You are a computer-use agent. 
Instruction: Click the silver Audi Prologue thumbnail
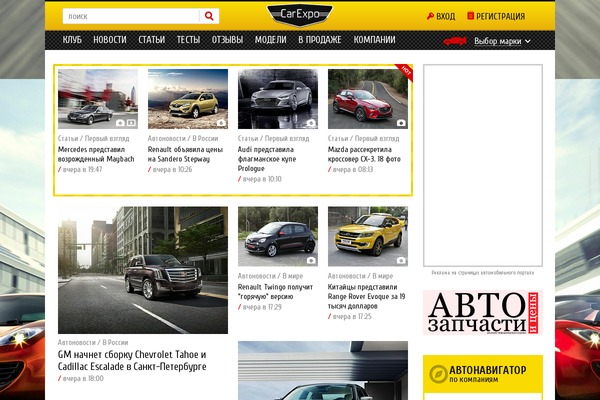[x=278, y=99]
